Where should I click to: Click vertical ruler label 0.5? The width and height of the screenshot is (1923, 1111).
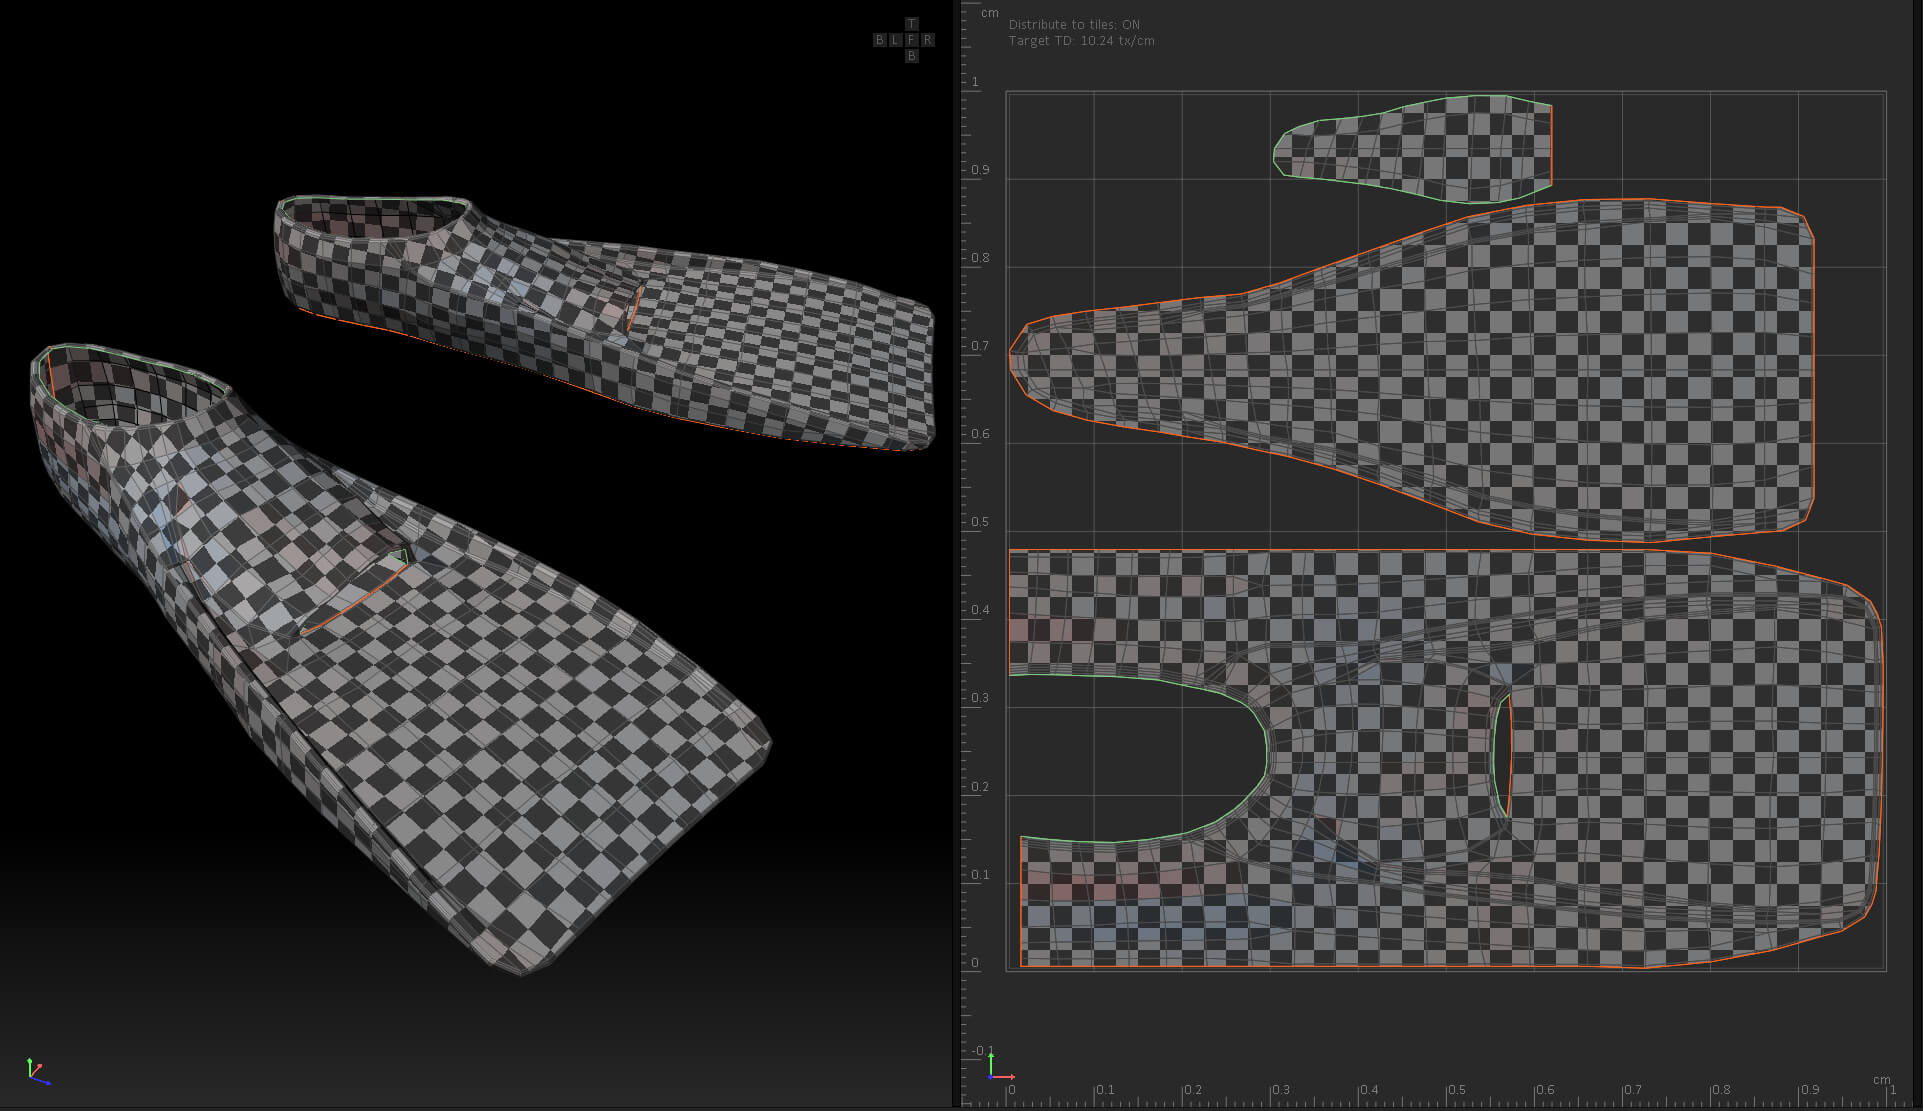tap(980, 522)
